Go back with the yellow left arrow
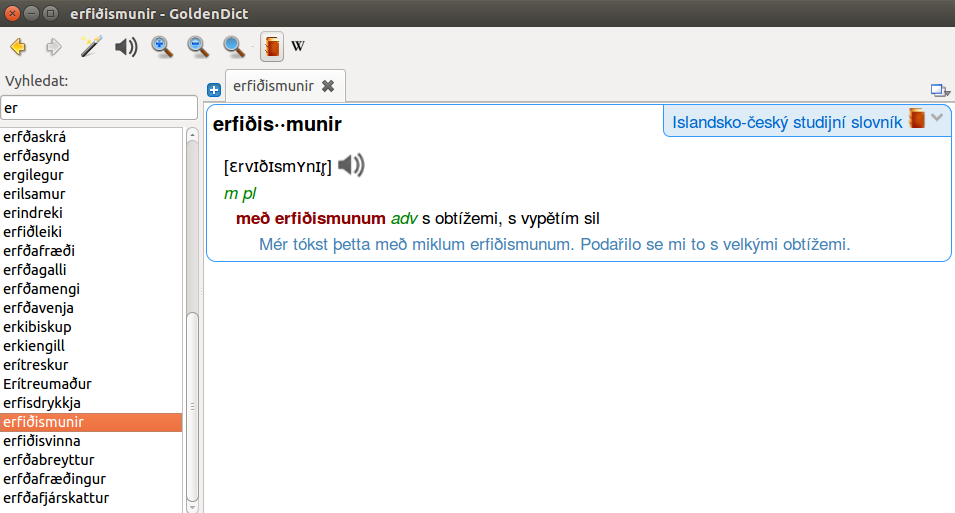The image size is (955, 513). pos(18,46)
